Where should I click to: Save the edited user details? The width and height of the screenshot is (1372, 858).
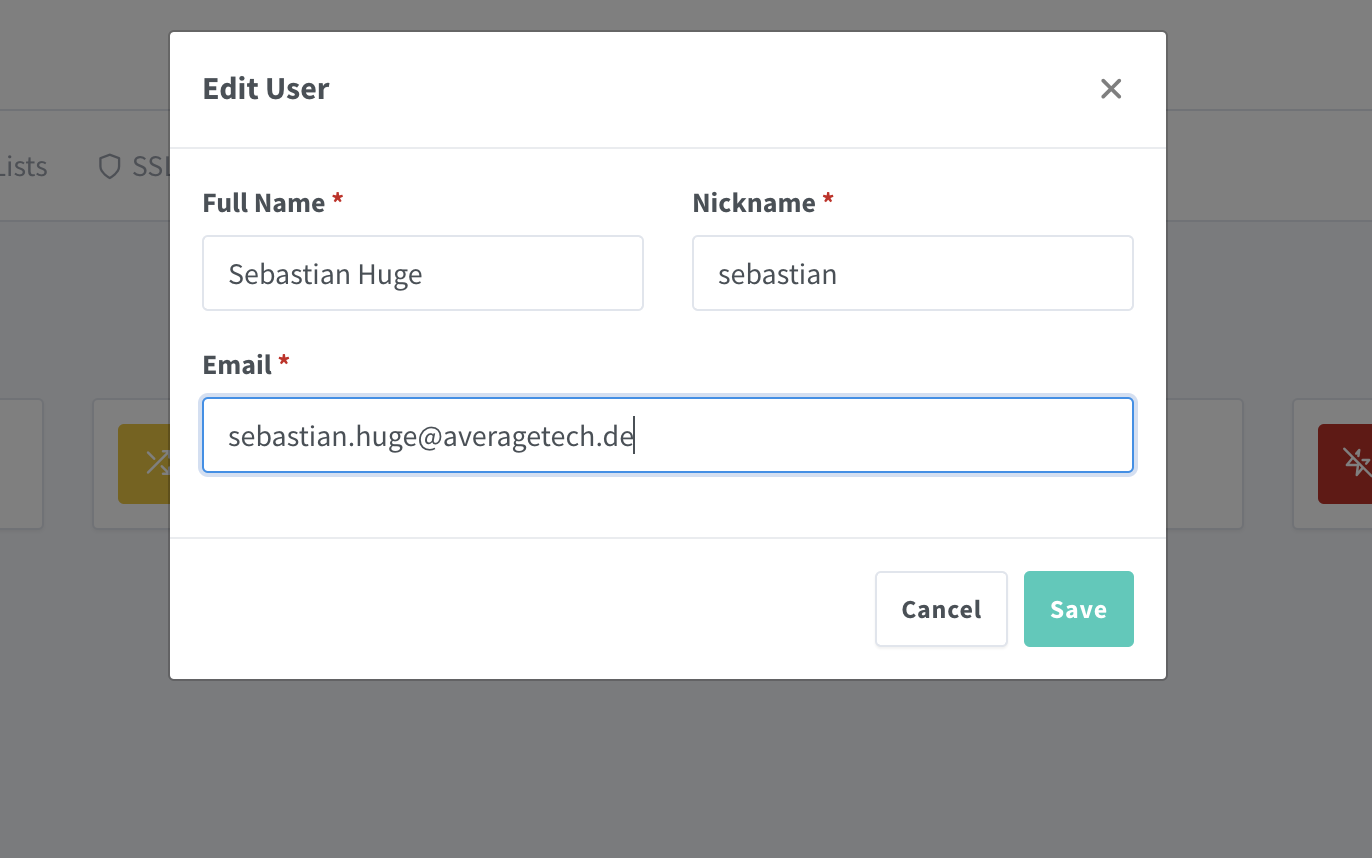1078,609
